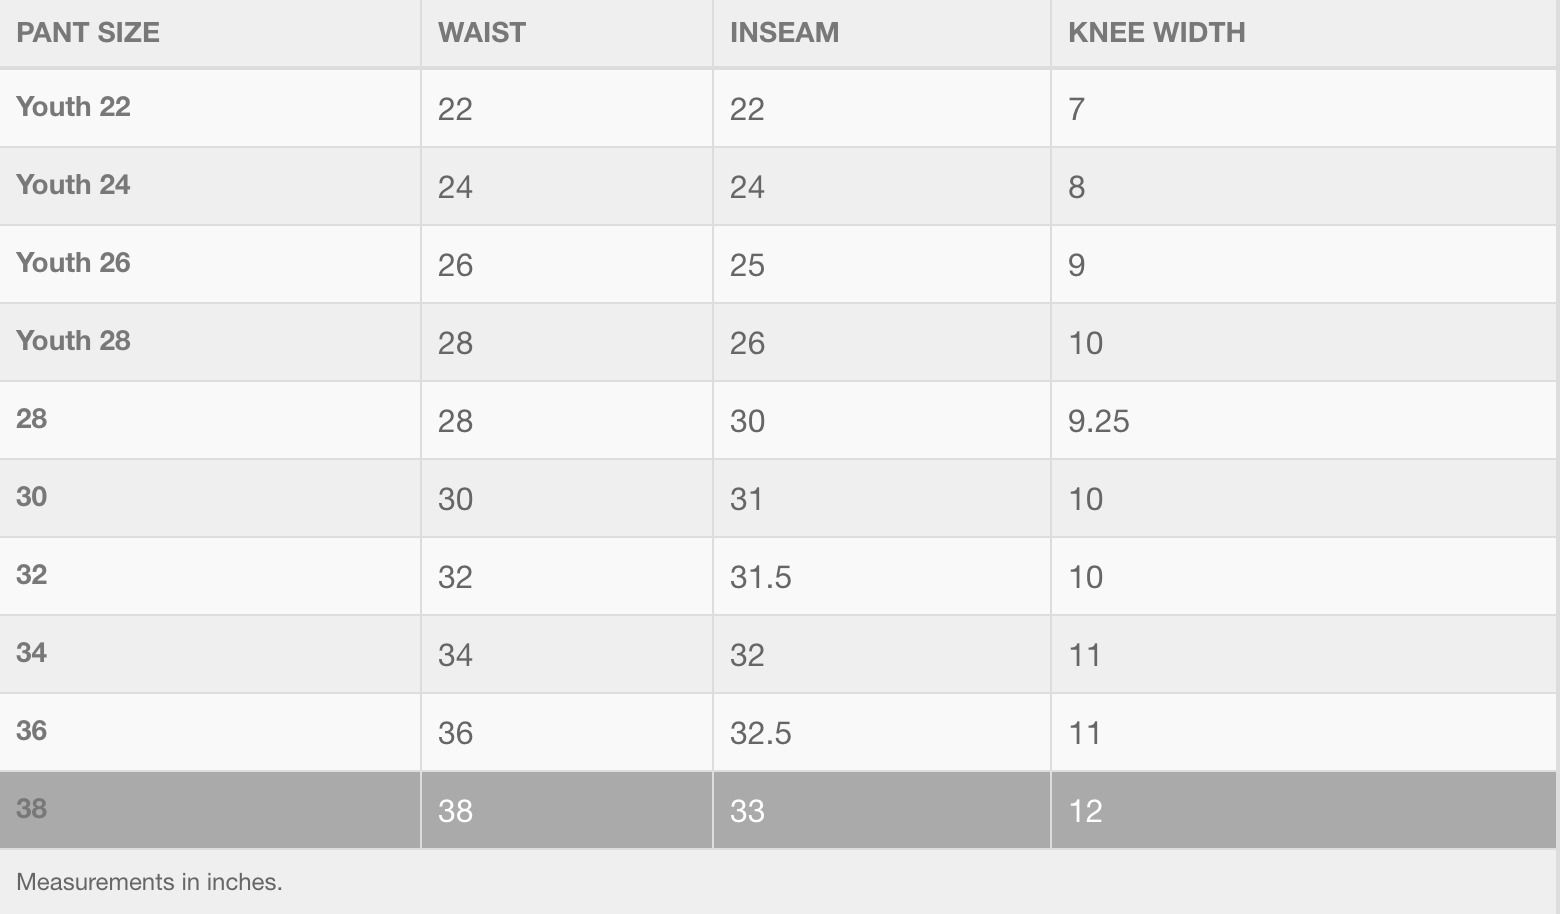
Task: Select the Youth 24 size row label
Action: click(x=74, y=185)
